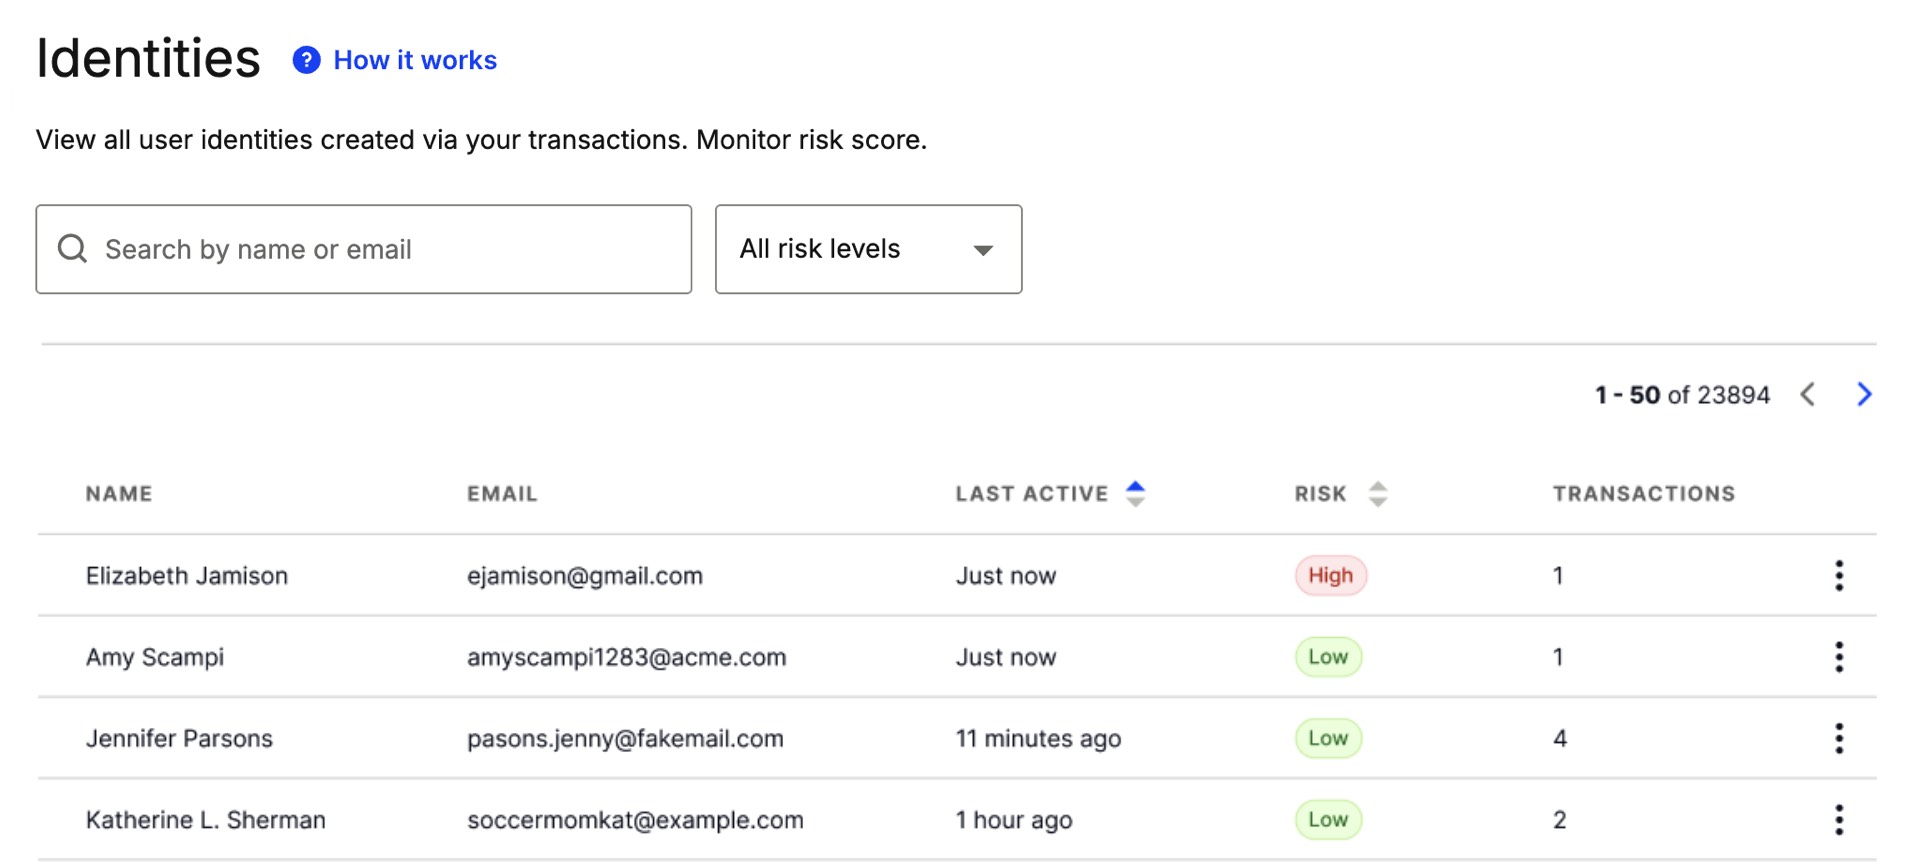Select the Elizabeth Jamison name cell
This screenshot has height=866, width=1919.
click(x=187, y=576)
